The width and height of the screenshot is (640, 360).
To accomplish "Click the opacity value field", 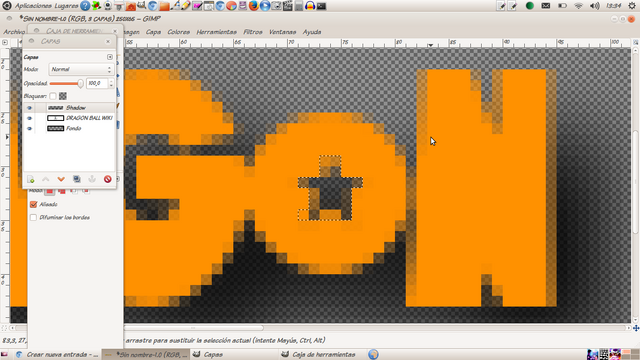I will (97, 83).
